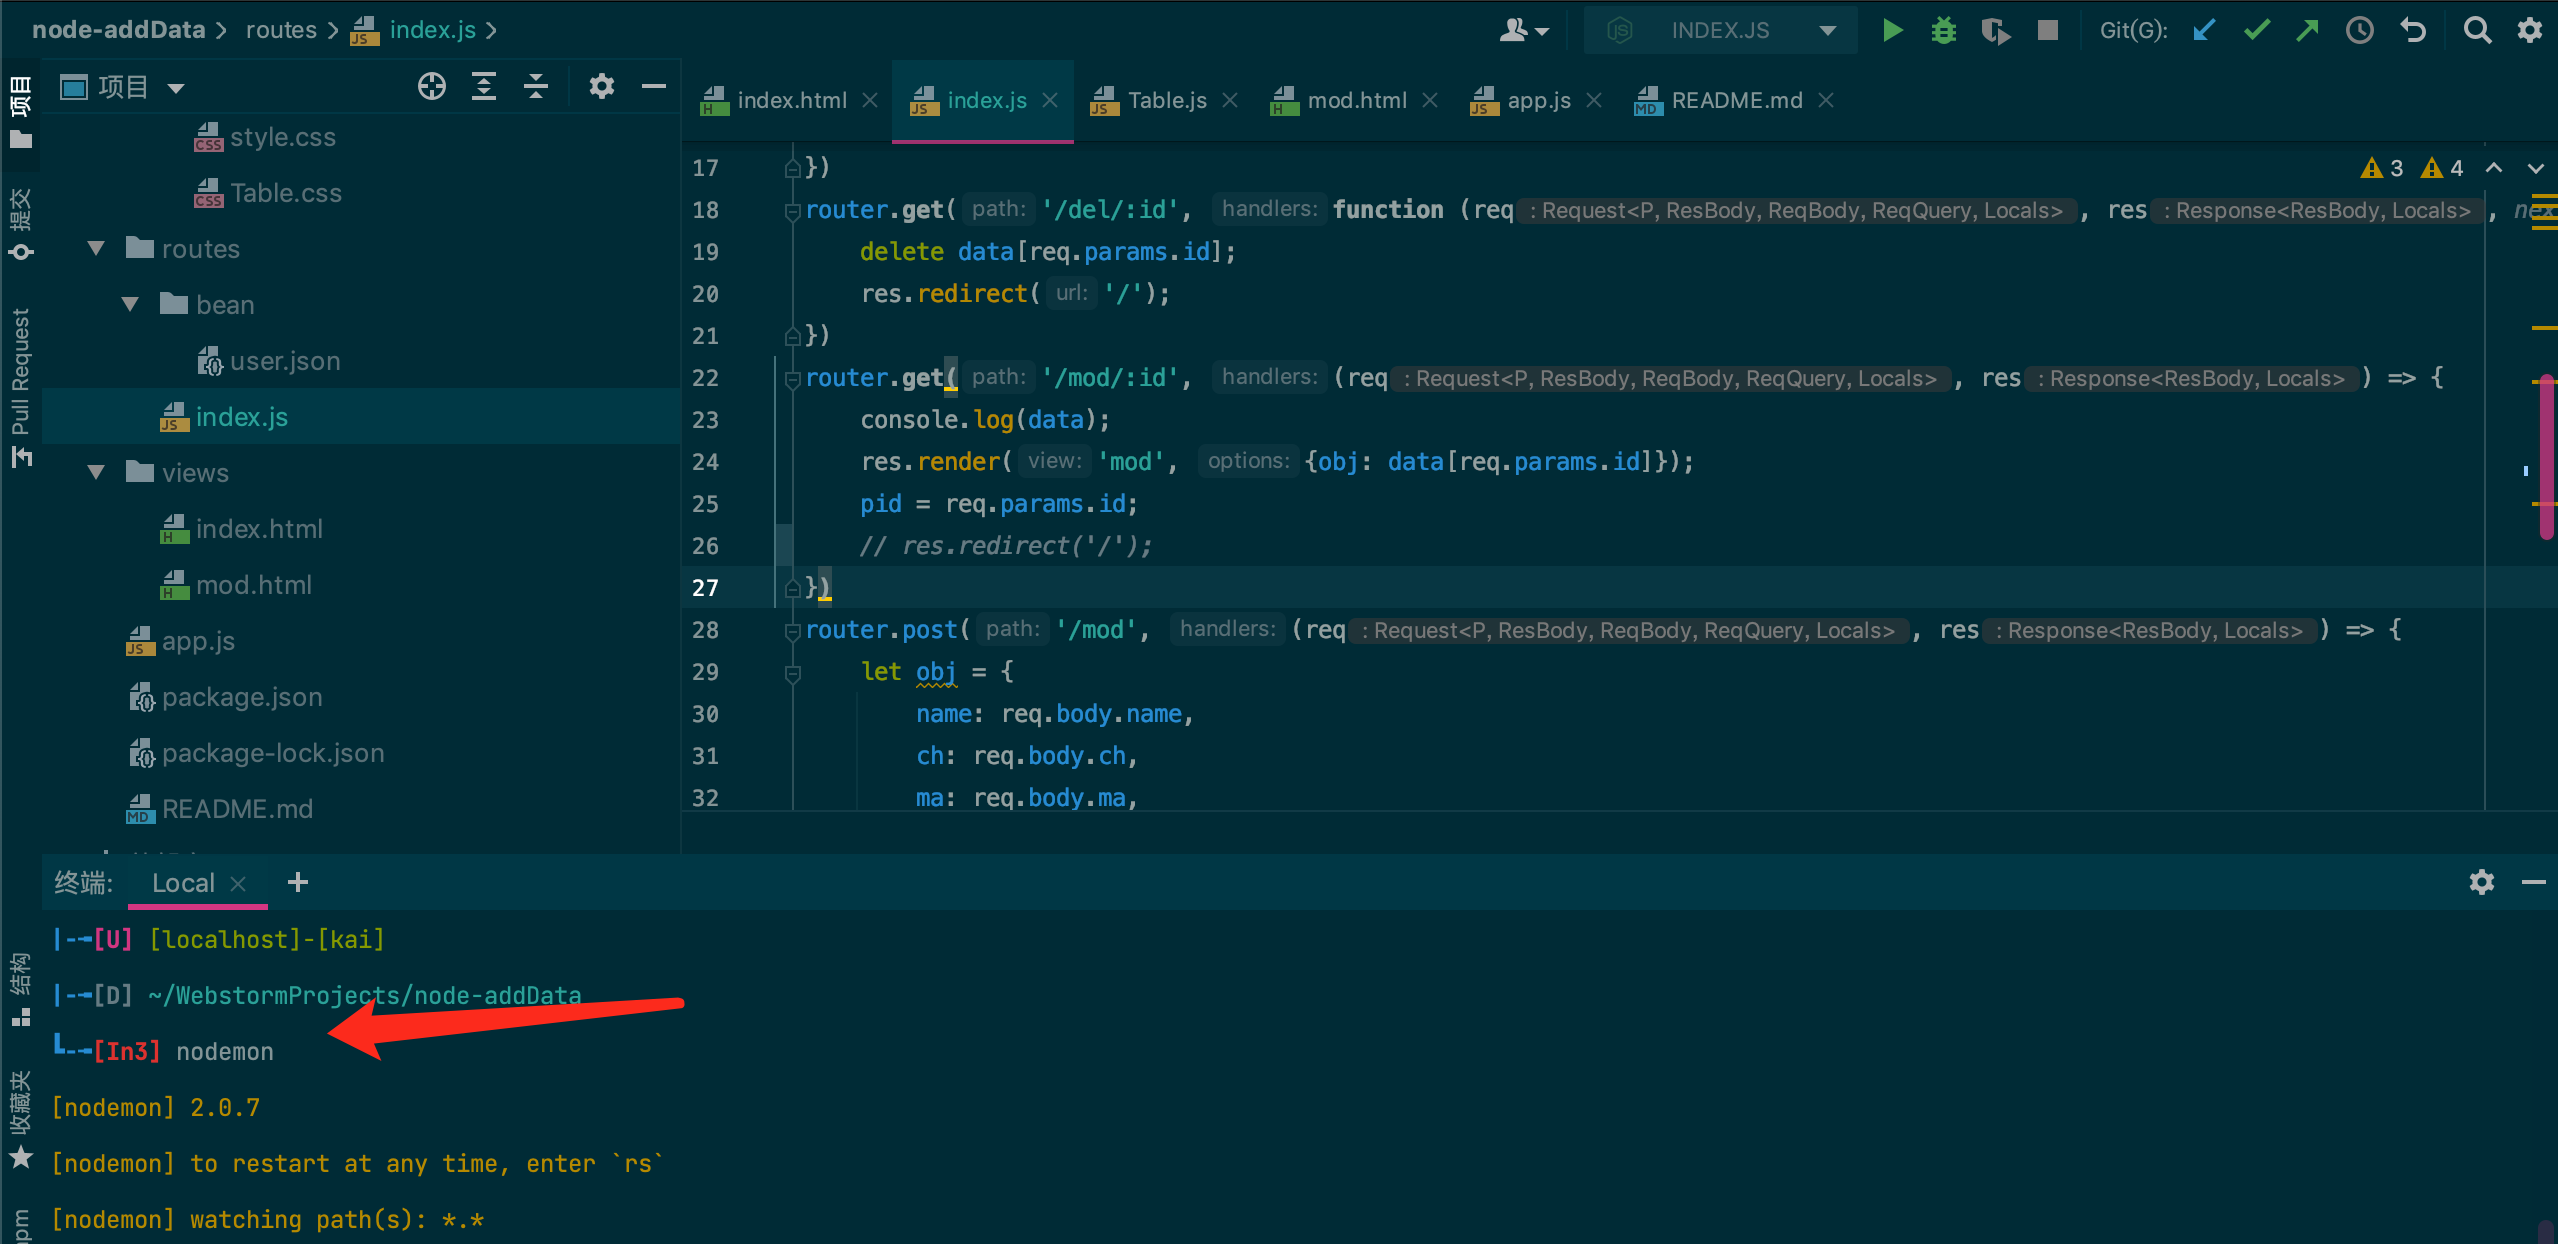Commit changes via the green checkmark Git icon

(2256, 30)
